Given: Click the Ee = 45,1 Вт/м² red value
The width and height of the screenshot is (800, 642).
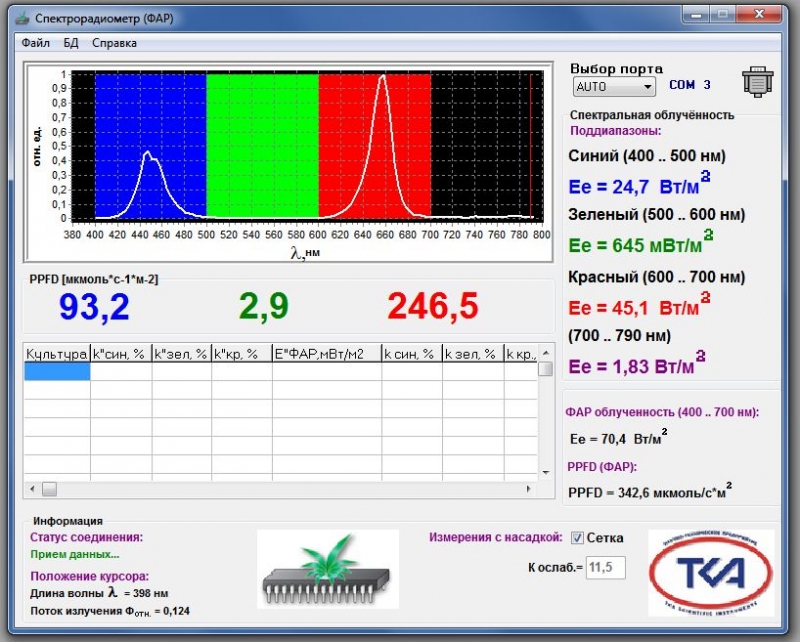Looking at the screenshot, I should pos(639,305).
